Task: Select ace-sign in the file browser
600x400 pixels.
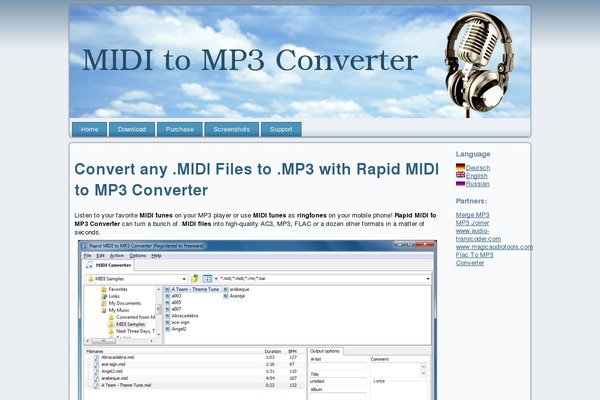Action: pyautogui.click(x=180, y=322)
